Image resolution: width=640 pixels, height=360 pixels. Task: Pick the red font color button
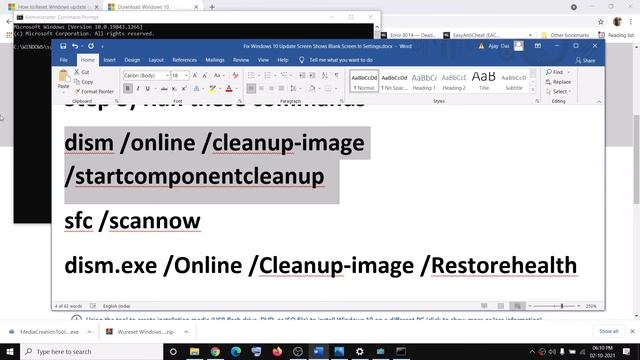coord(229,89)
